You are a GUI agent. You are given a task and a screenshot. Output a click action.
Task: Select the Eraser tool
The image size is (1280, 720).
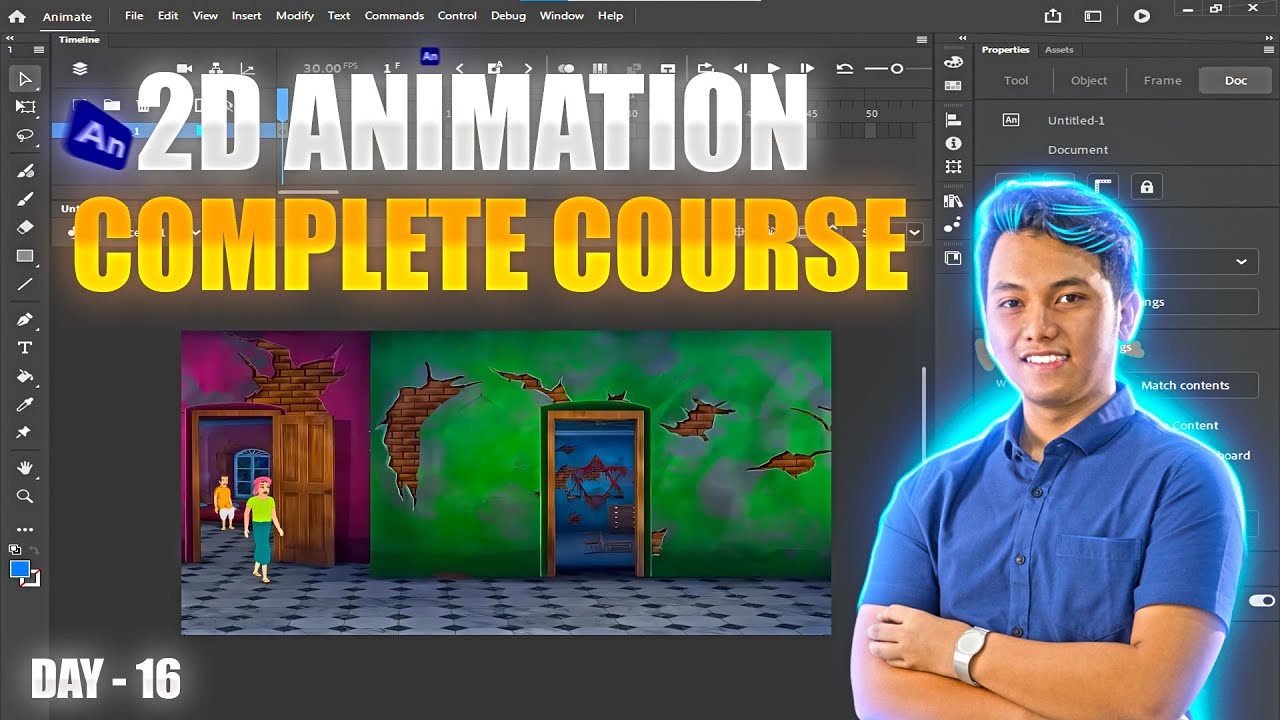pos(25,227)
